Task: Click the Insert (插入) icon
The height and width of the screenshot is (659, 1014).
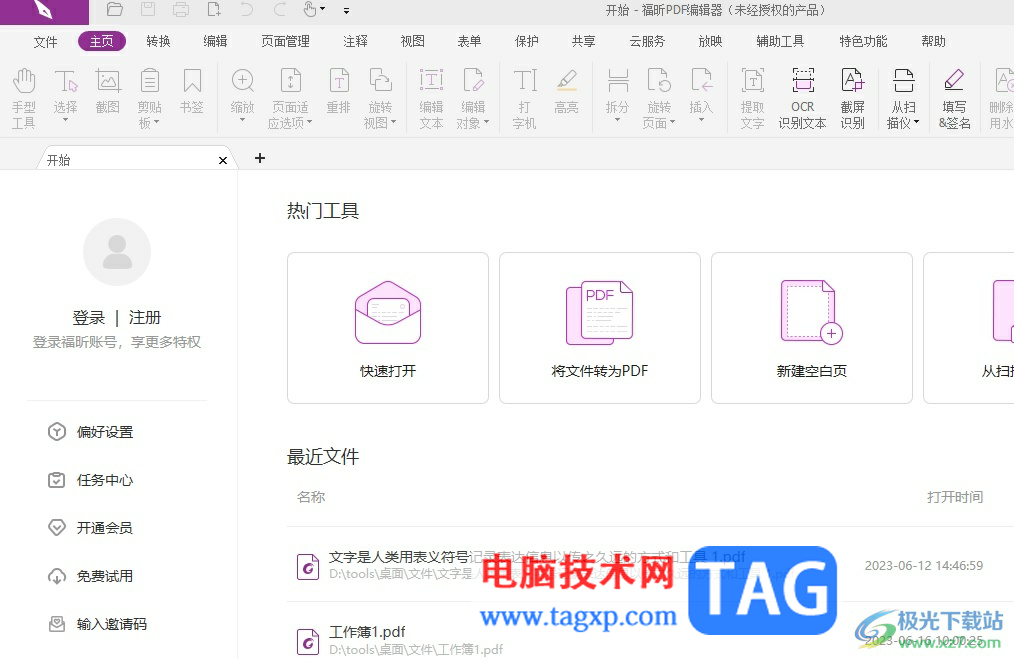Action: click(x=701, y=82)
